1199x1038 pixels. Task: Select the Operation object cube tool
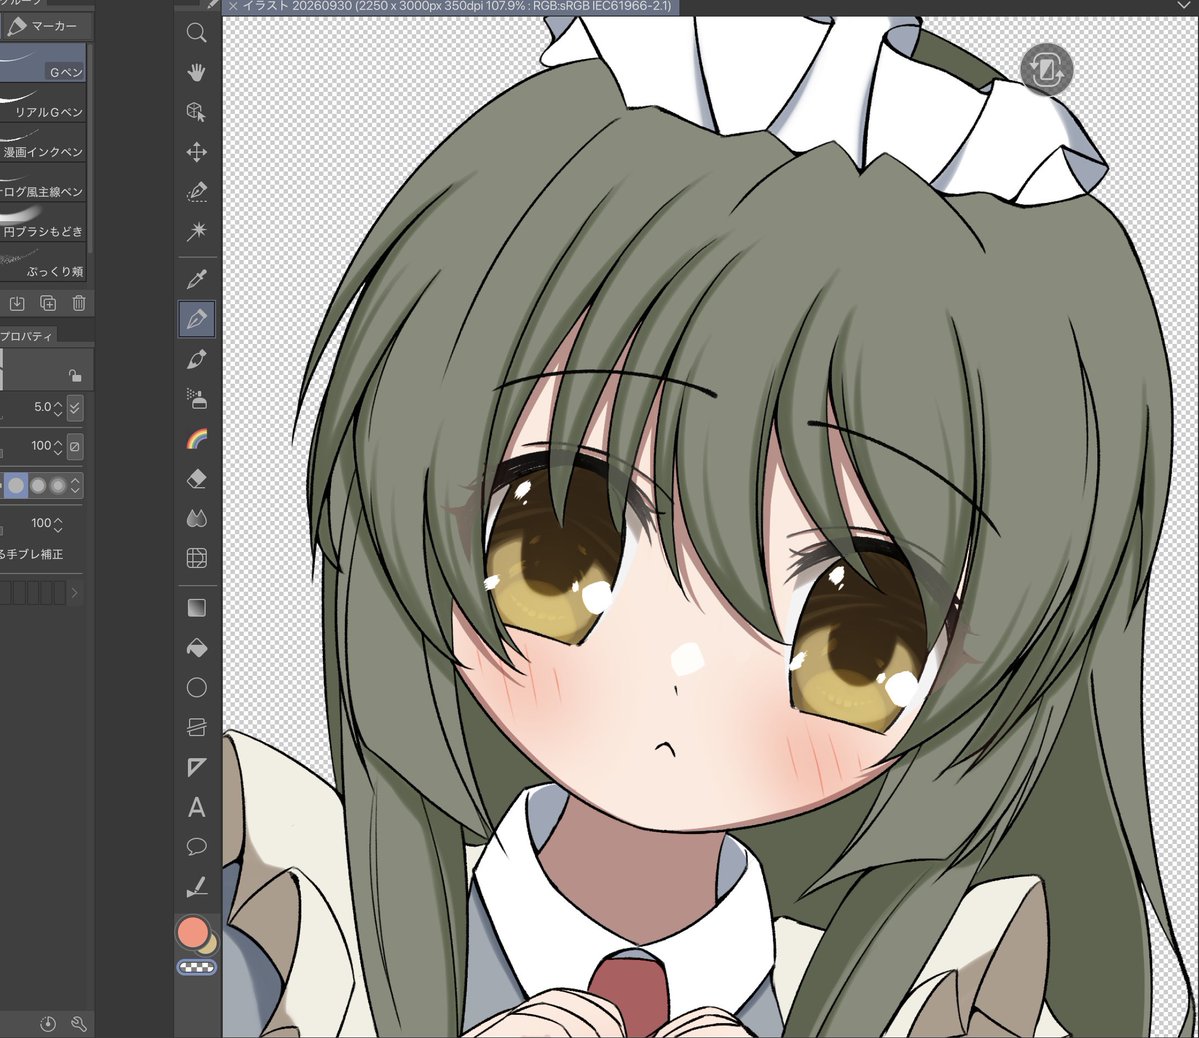click(197, 112)
